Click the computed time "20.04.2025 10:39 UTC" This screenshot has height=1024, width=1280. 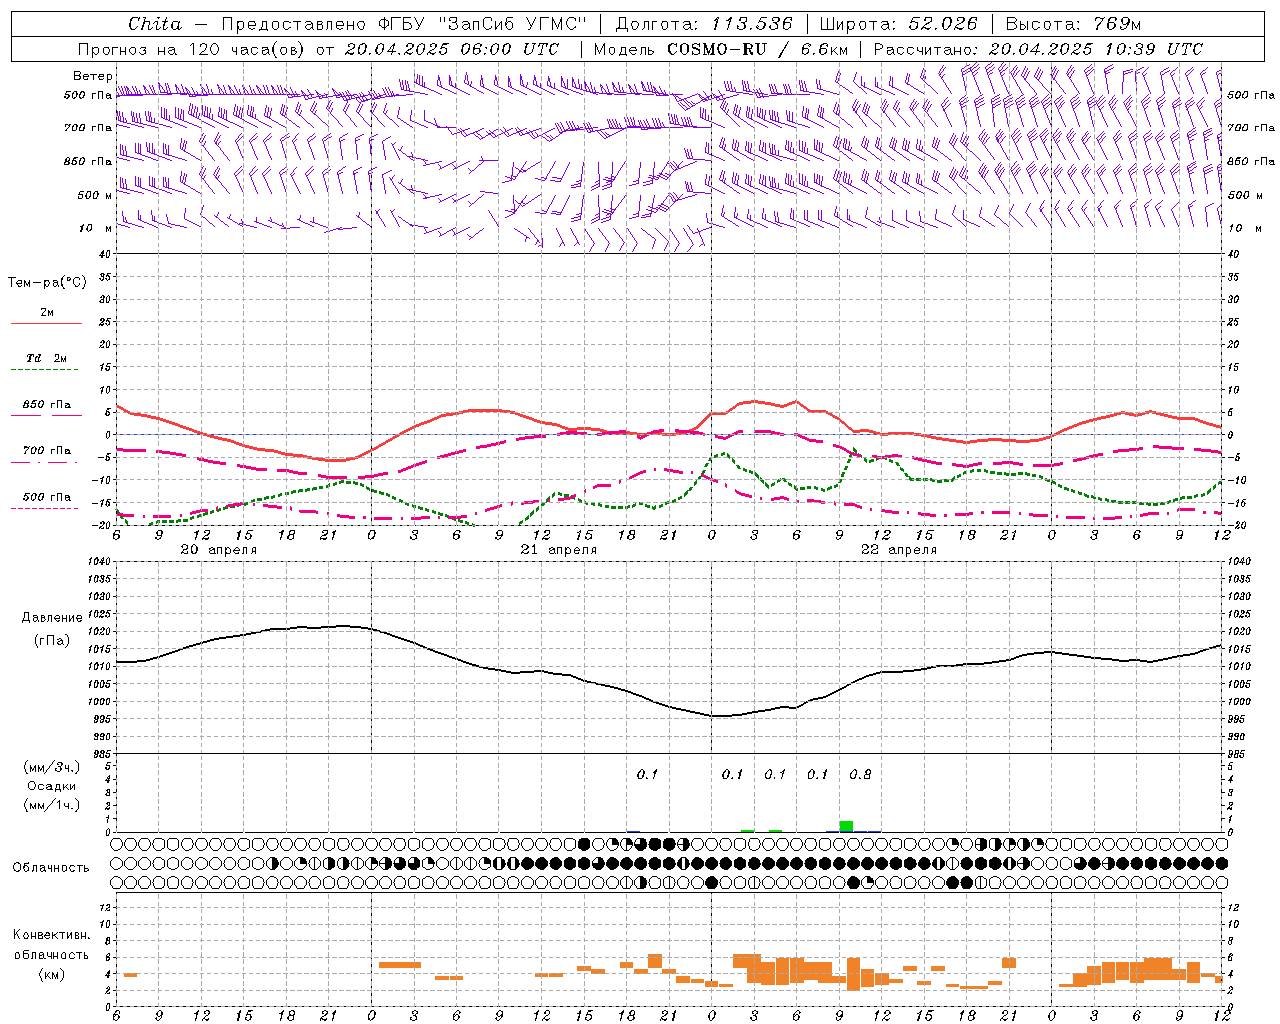tap(1095, 49)
